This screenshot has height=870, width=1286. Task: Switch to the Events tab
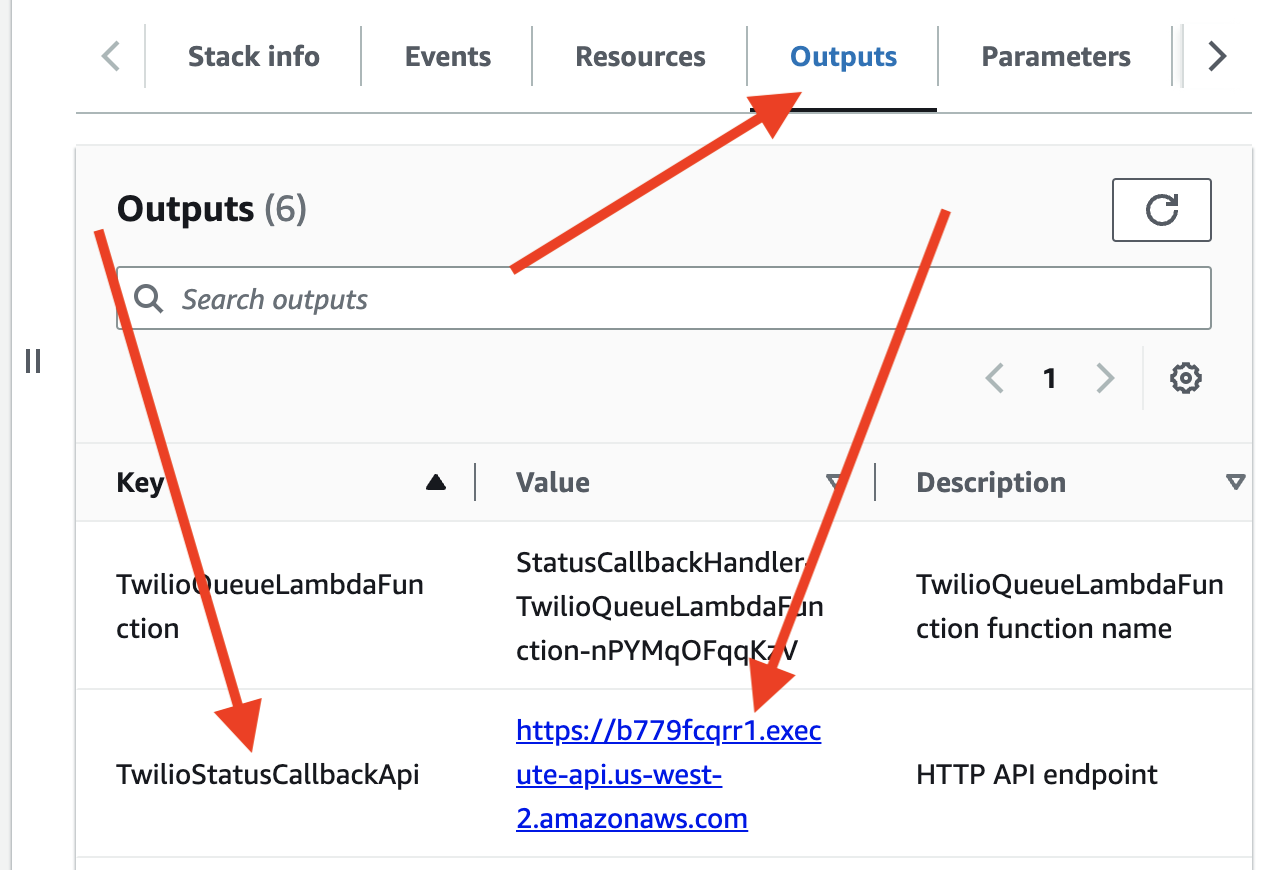(447, 57)
